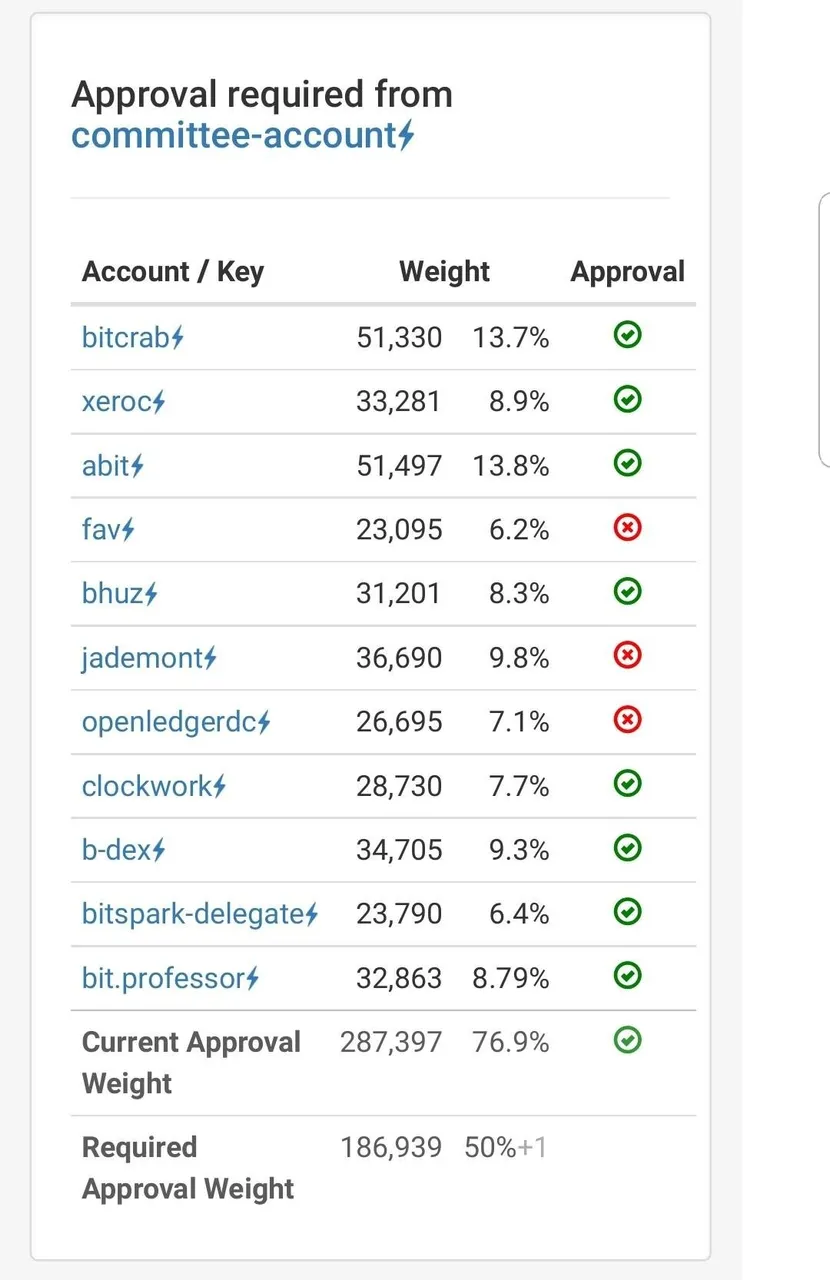
Task: Click the green approval check for clockwork
Action: [x=627, y=784]
